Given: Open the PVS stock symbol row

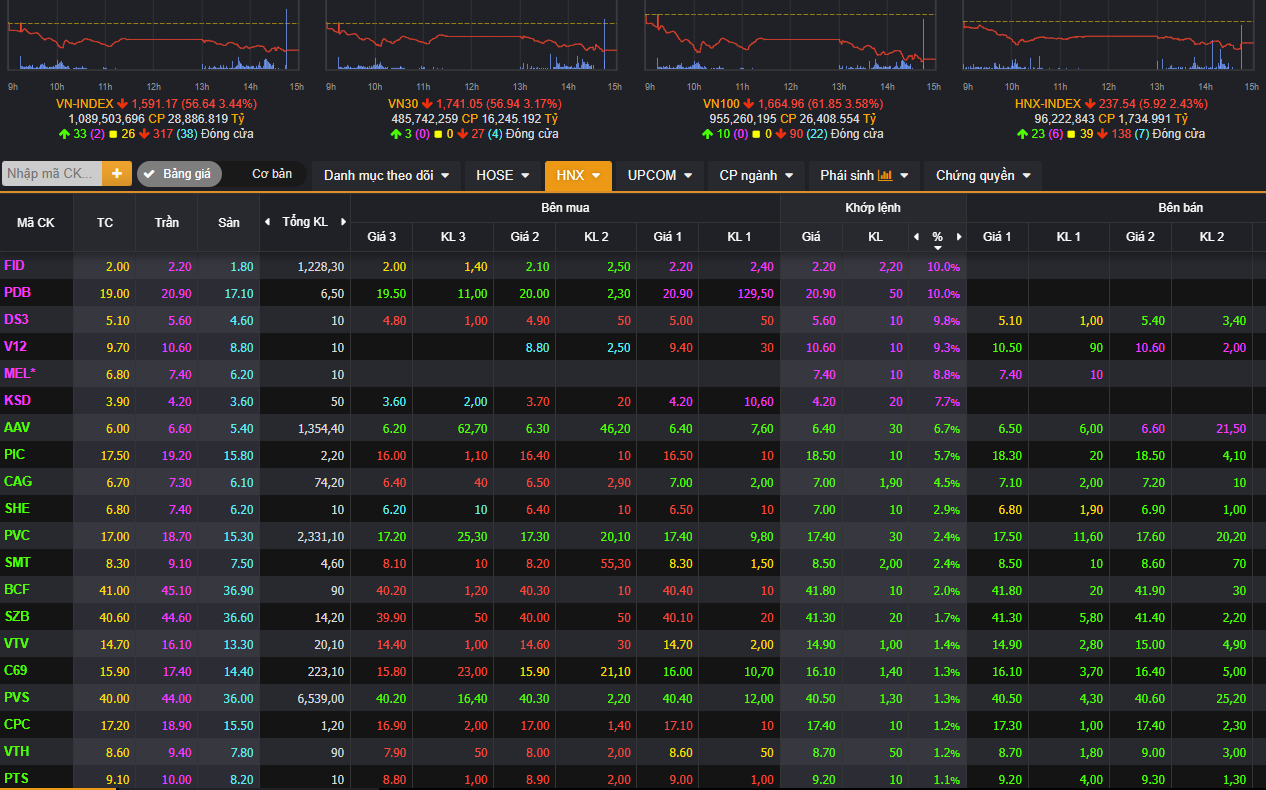Looking at the screenshot, I should pos(17,698).
